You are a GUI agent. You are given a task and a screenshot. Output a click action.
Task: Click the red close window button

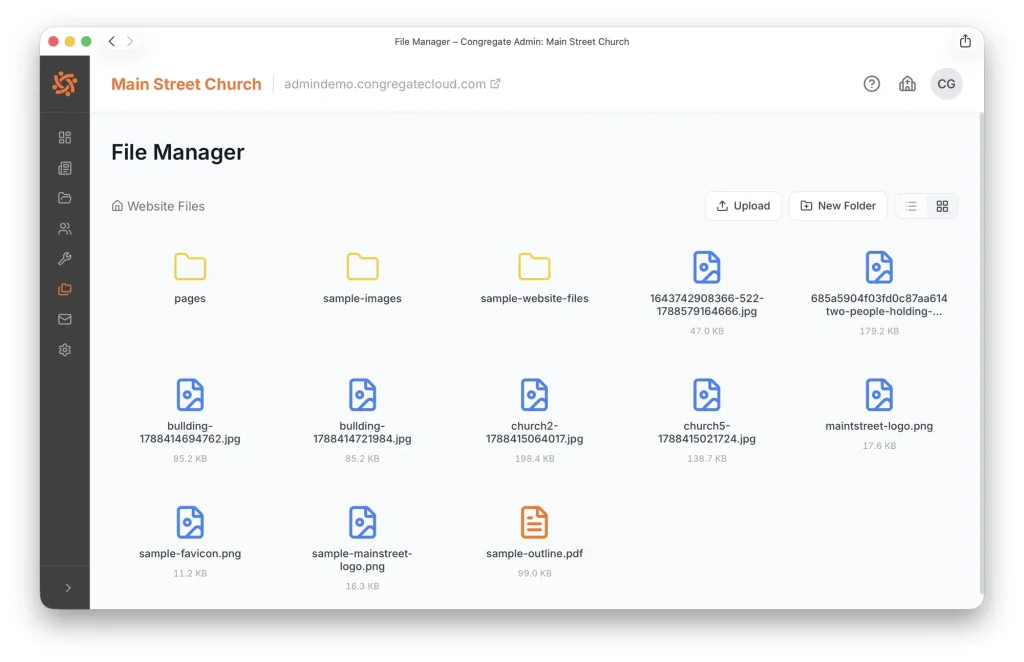pos(54,41)
